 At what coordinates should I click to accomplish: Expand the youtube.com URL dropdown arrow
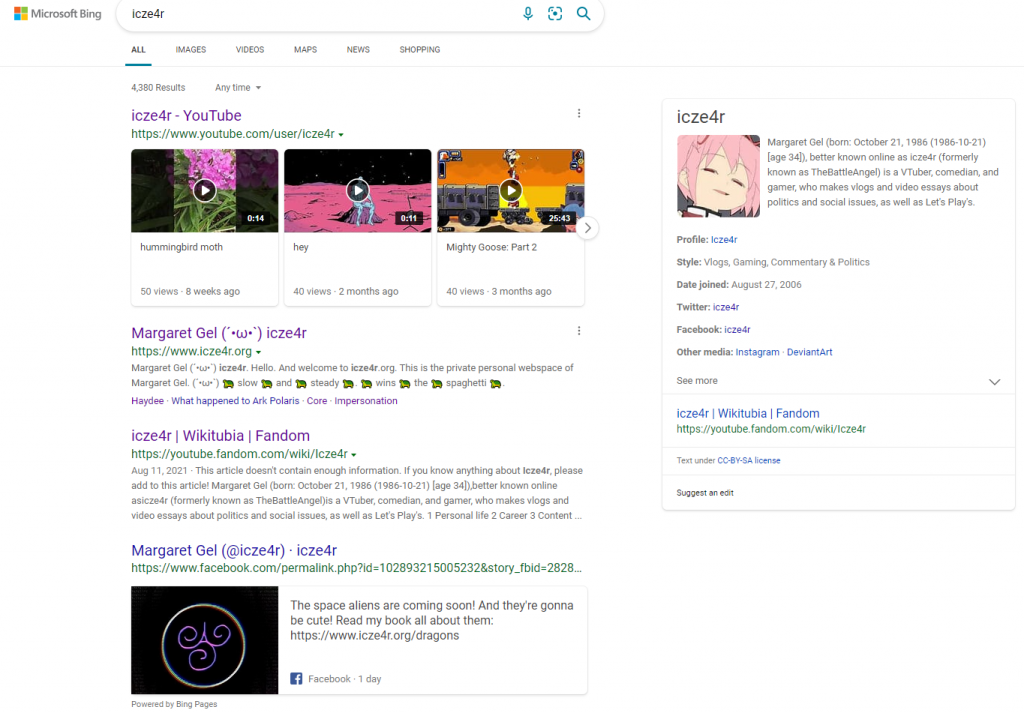341,135
